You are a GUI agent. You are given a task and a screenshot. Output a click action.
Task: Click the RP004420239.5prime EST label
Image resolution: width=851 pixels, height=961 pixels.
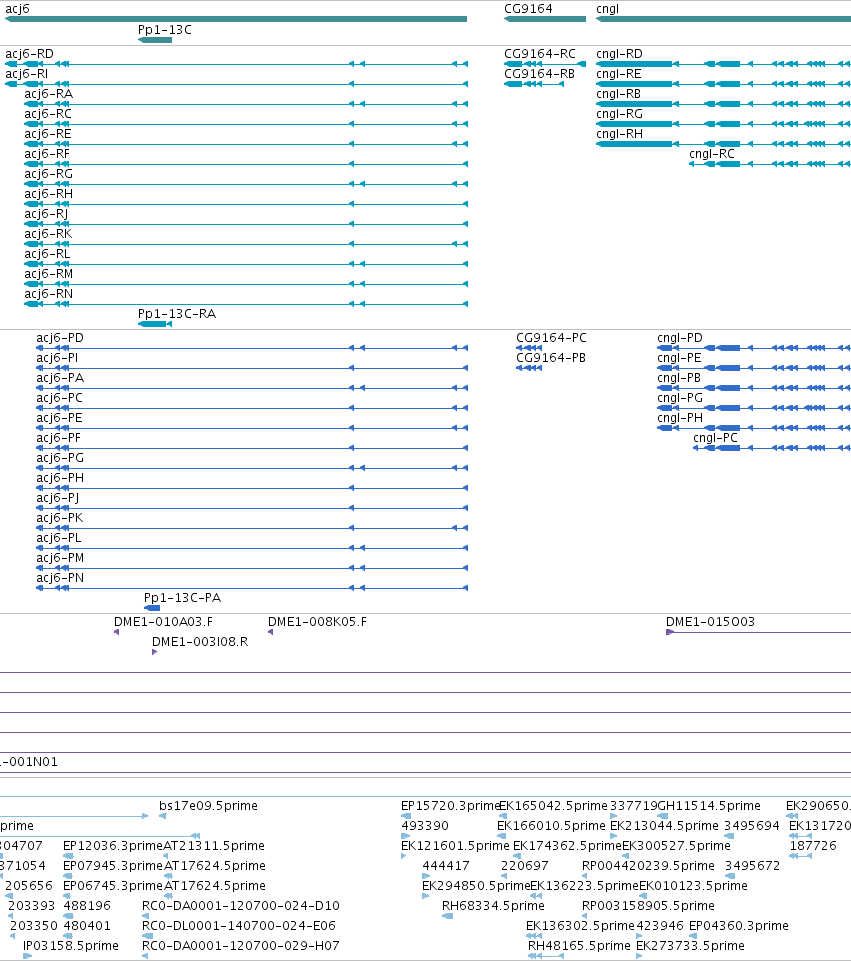pos(648,866)
